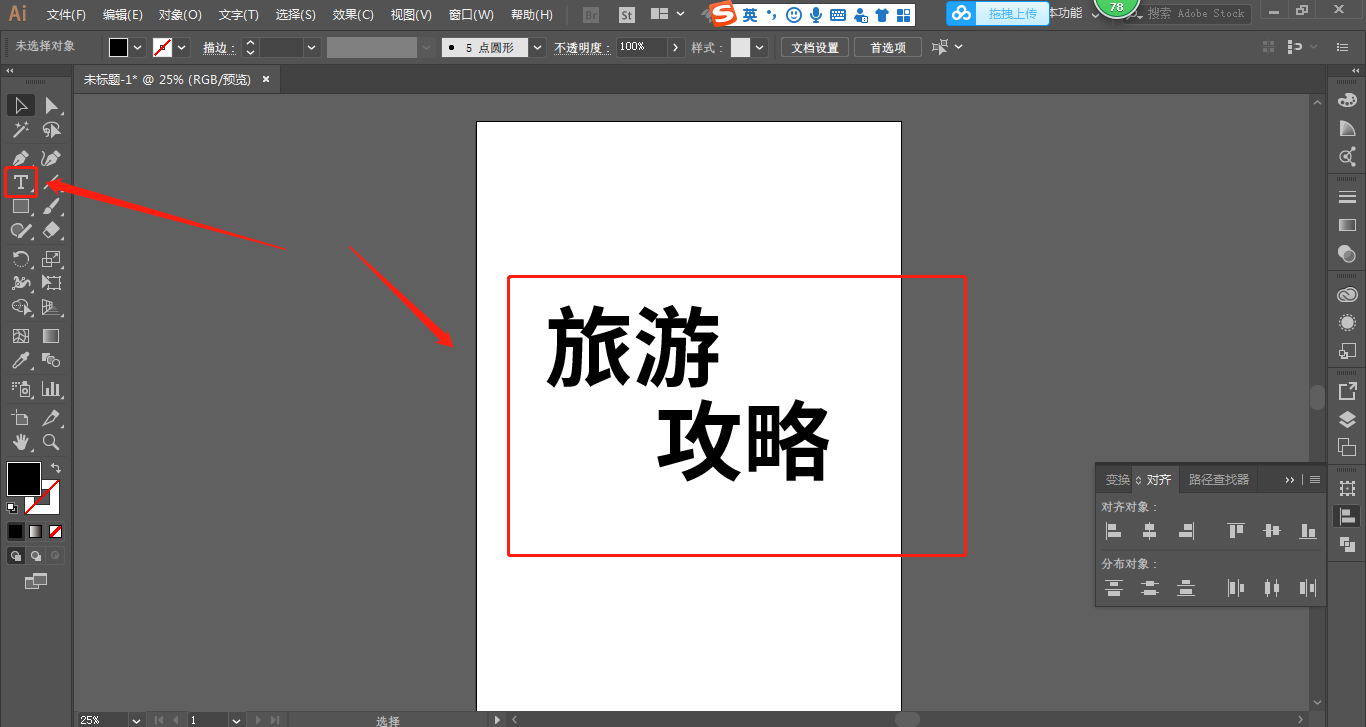The image size is (1366, 727).
Task: Click horizontal align center icon
Action: 1149,531
